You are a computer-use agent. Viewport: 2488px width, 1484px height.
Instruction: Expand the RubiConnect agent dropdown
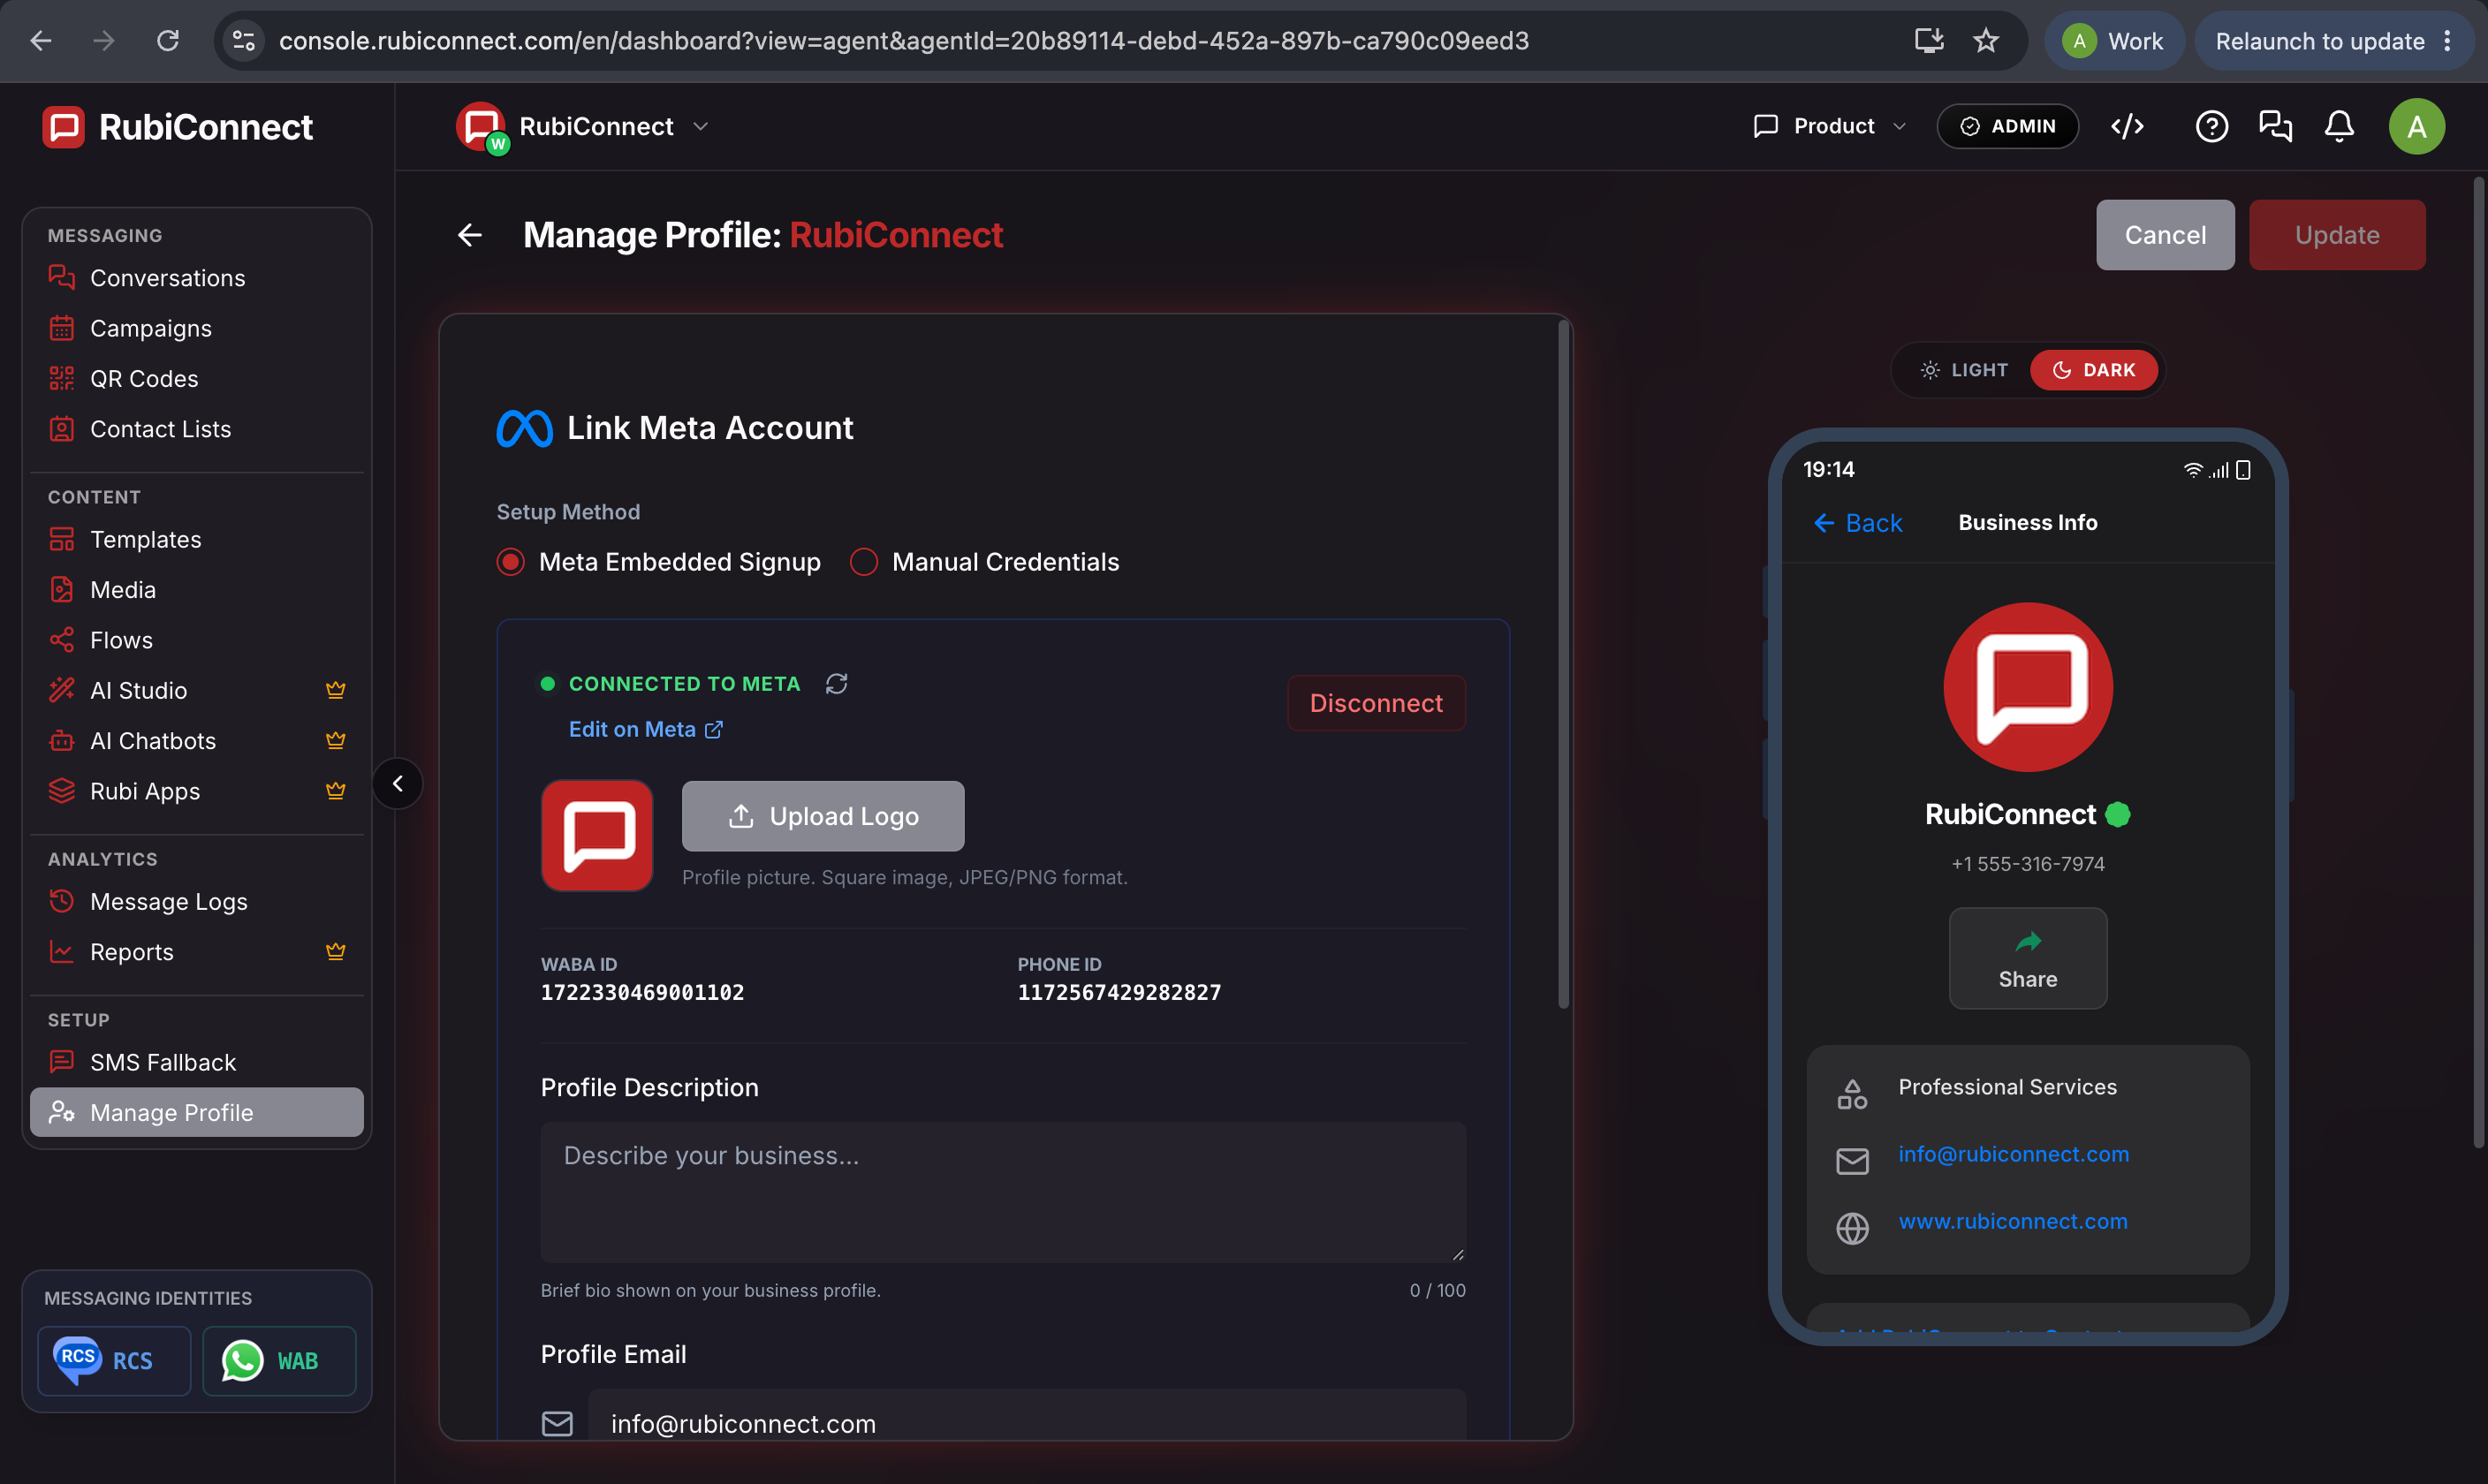pyautogui.click(x=583, y=127)
